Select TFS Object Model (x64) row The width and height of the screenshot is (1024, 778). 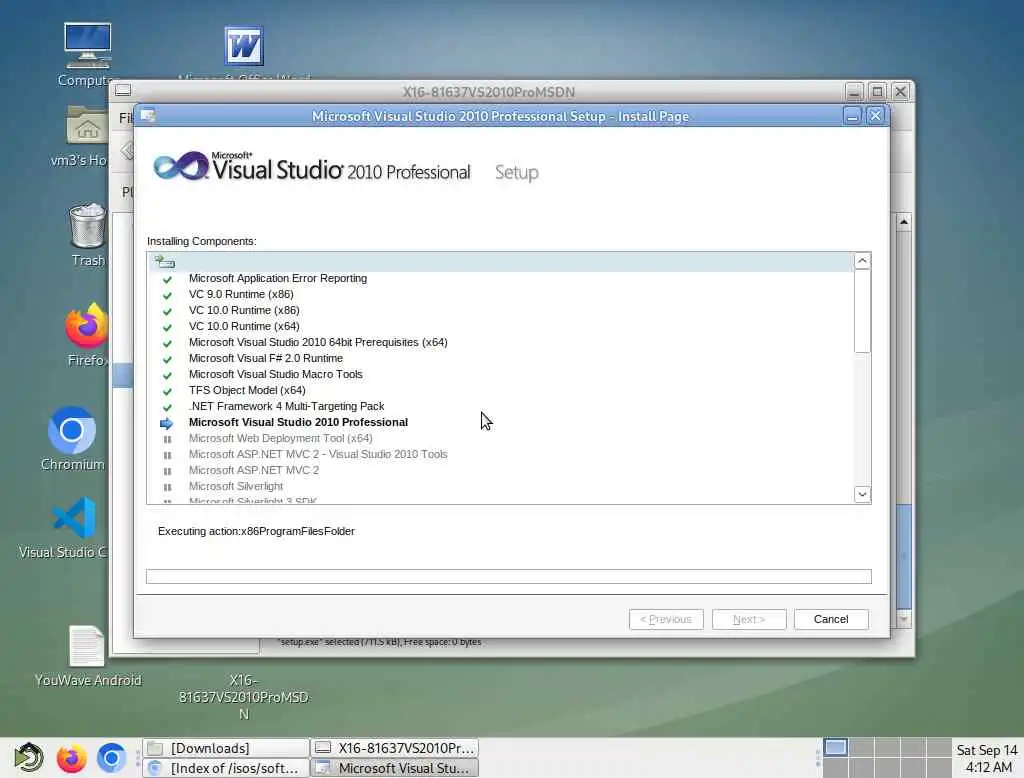click(x=501, y=391)
